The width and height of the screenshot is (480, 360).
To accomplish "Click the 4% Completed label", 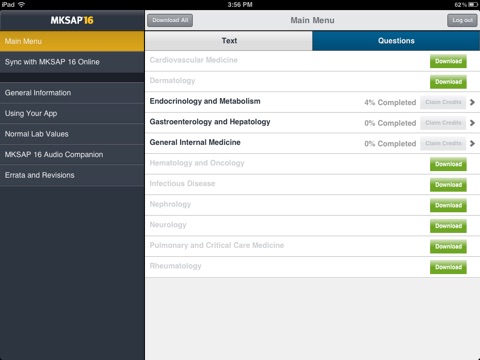I will point(390,103).
